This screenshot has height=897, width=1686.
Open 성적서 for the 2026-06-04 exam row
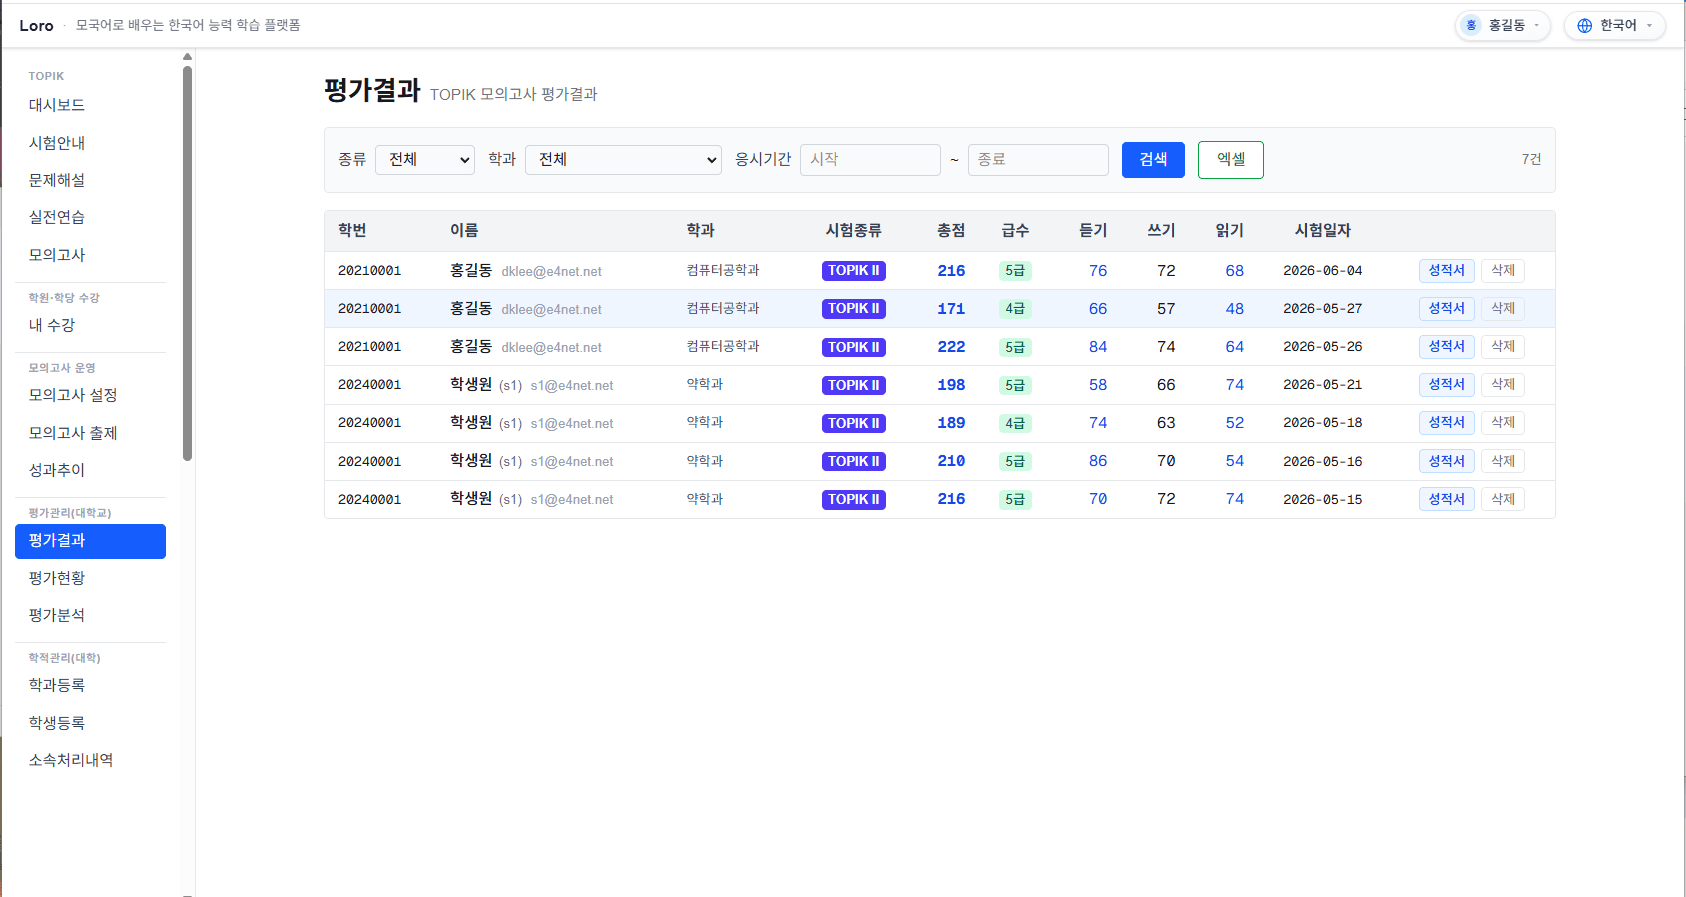point(1446,270)
